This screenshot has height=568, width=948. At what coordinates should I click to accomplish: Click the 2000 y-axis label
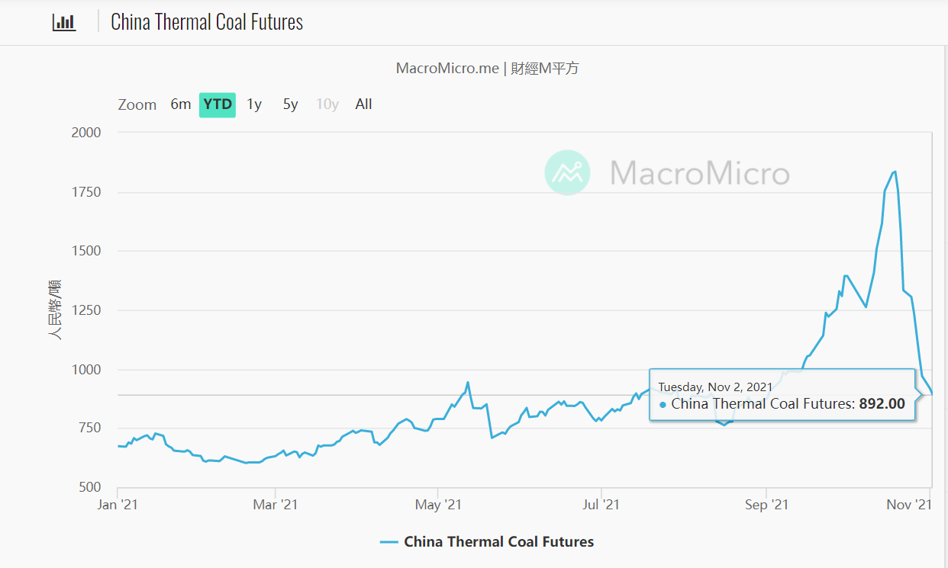pos(86,132)
